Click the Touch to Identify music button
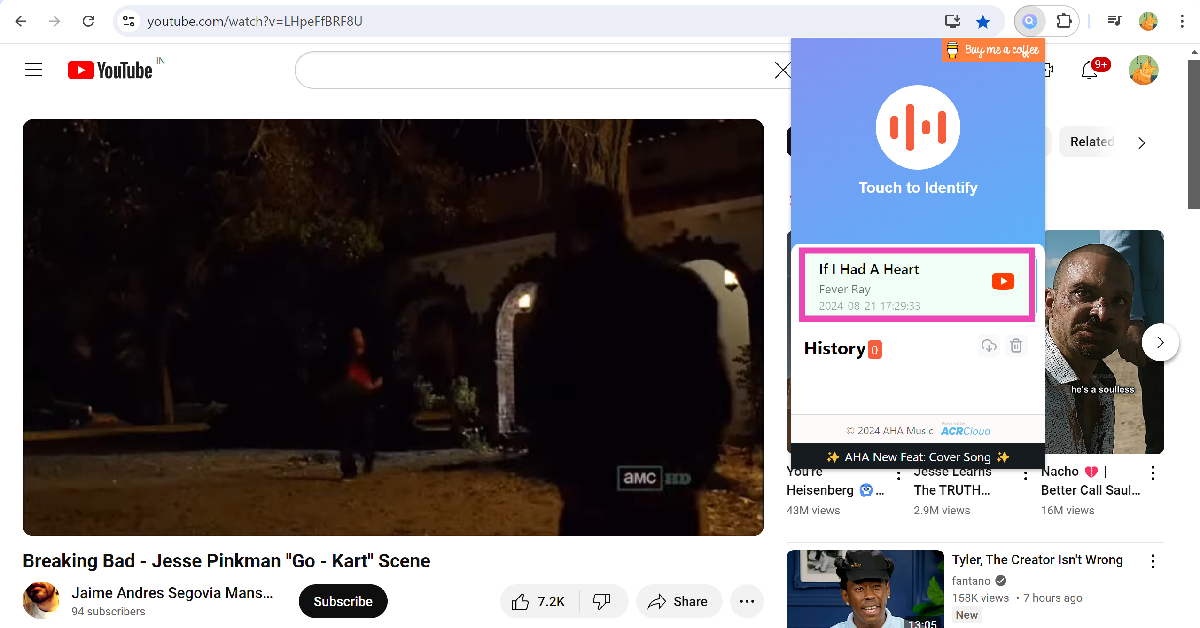 tap(917, 127)
